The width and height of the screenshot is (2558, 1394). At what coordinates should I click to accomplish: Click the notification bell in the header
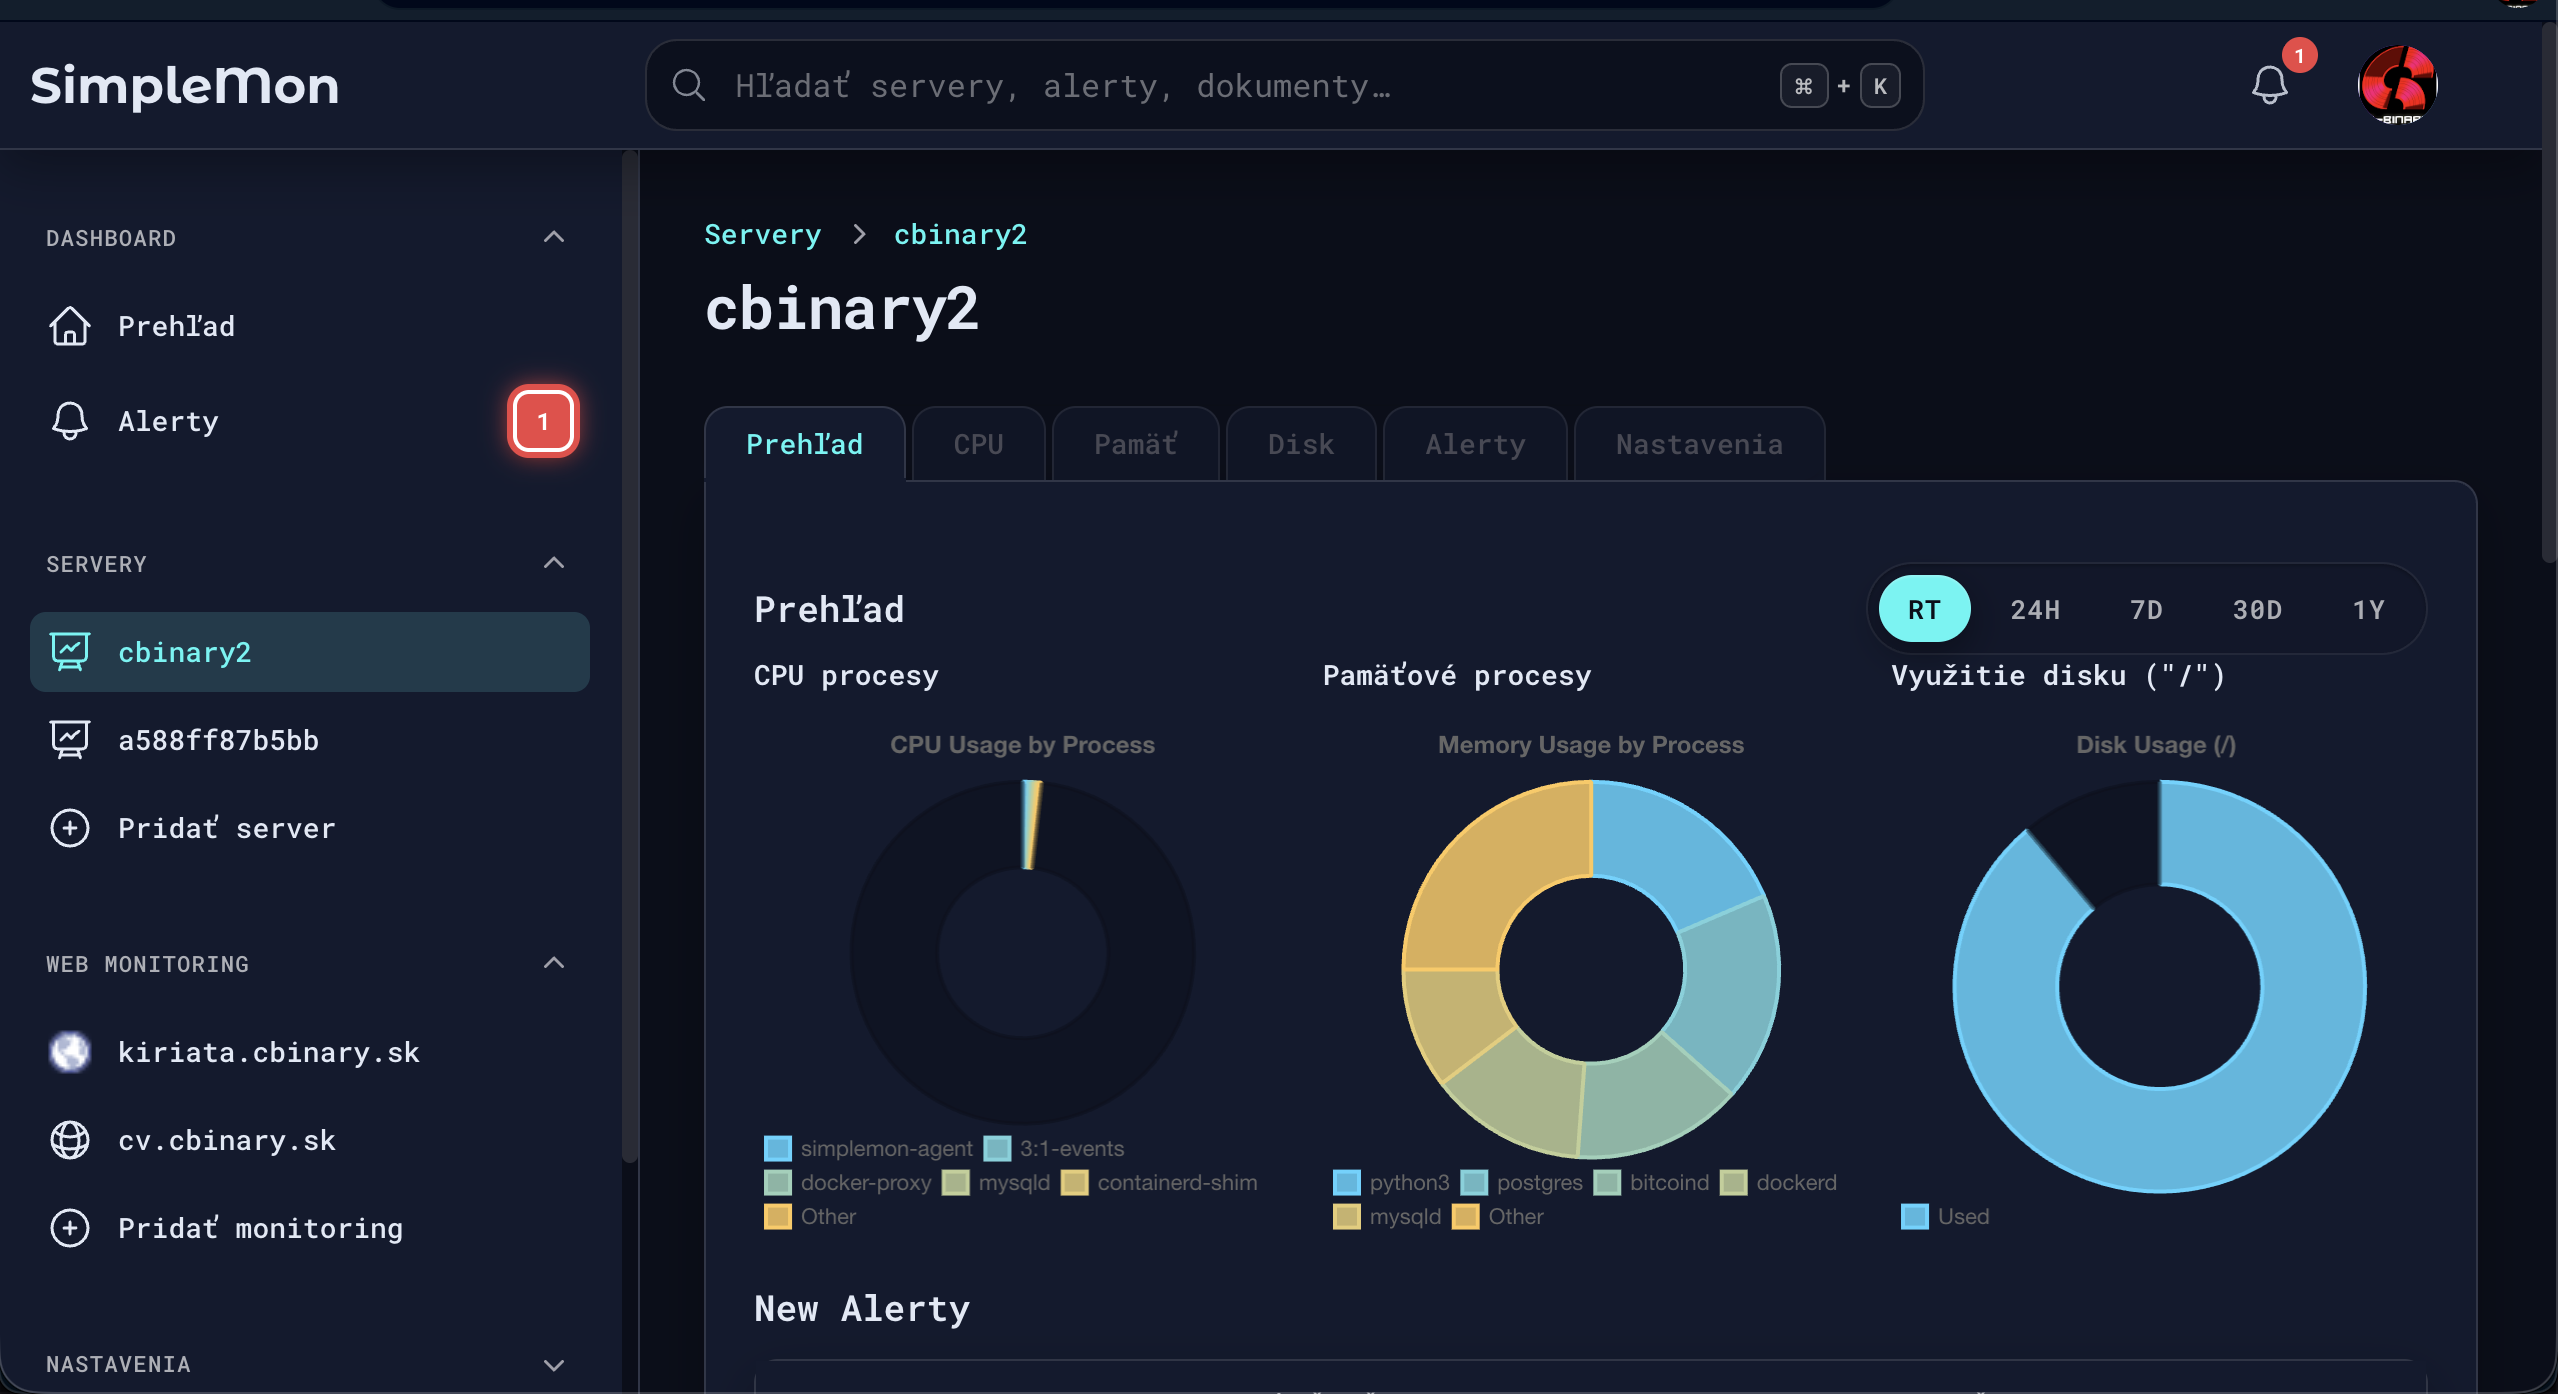click(2269, 85)
